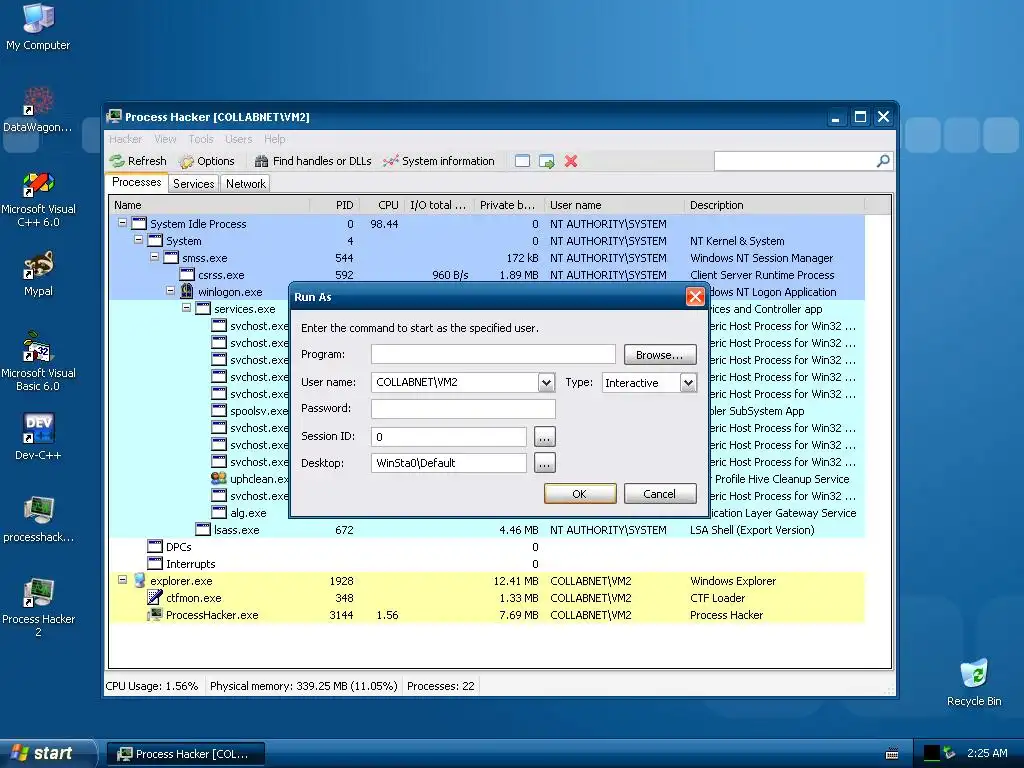
Task: Open System information
Action: point(439,161)
